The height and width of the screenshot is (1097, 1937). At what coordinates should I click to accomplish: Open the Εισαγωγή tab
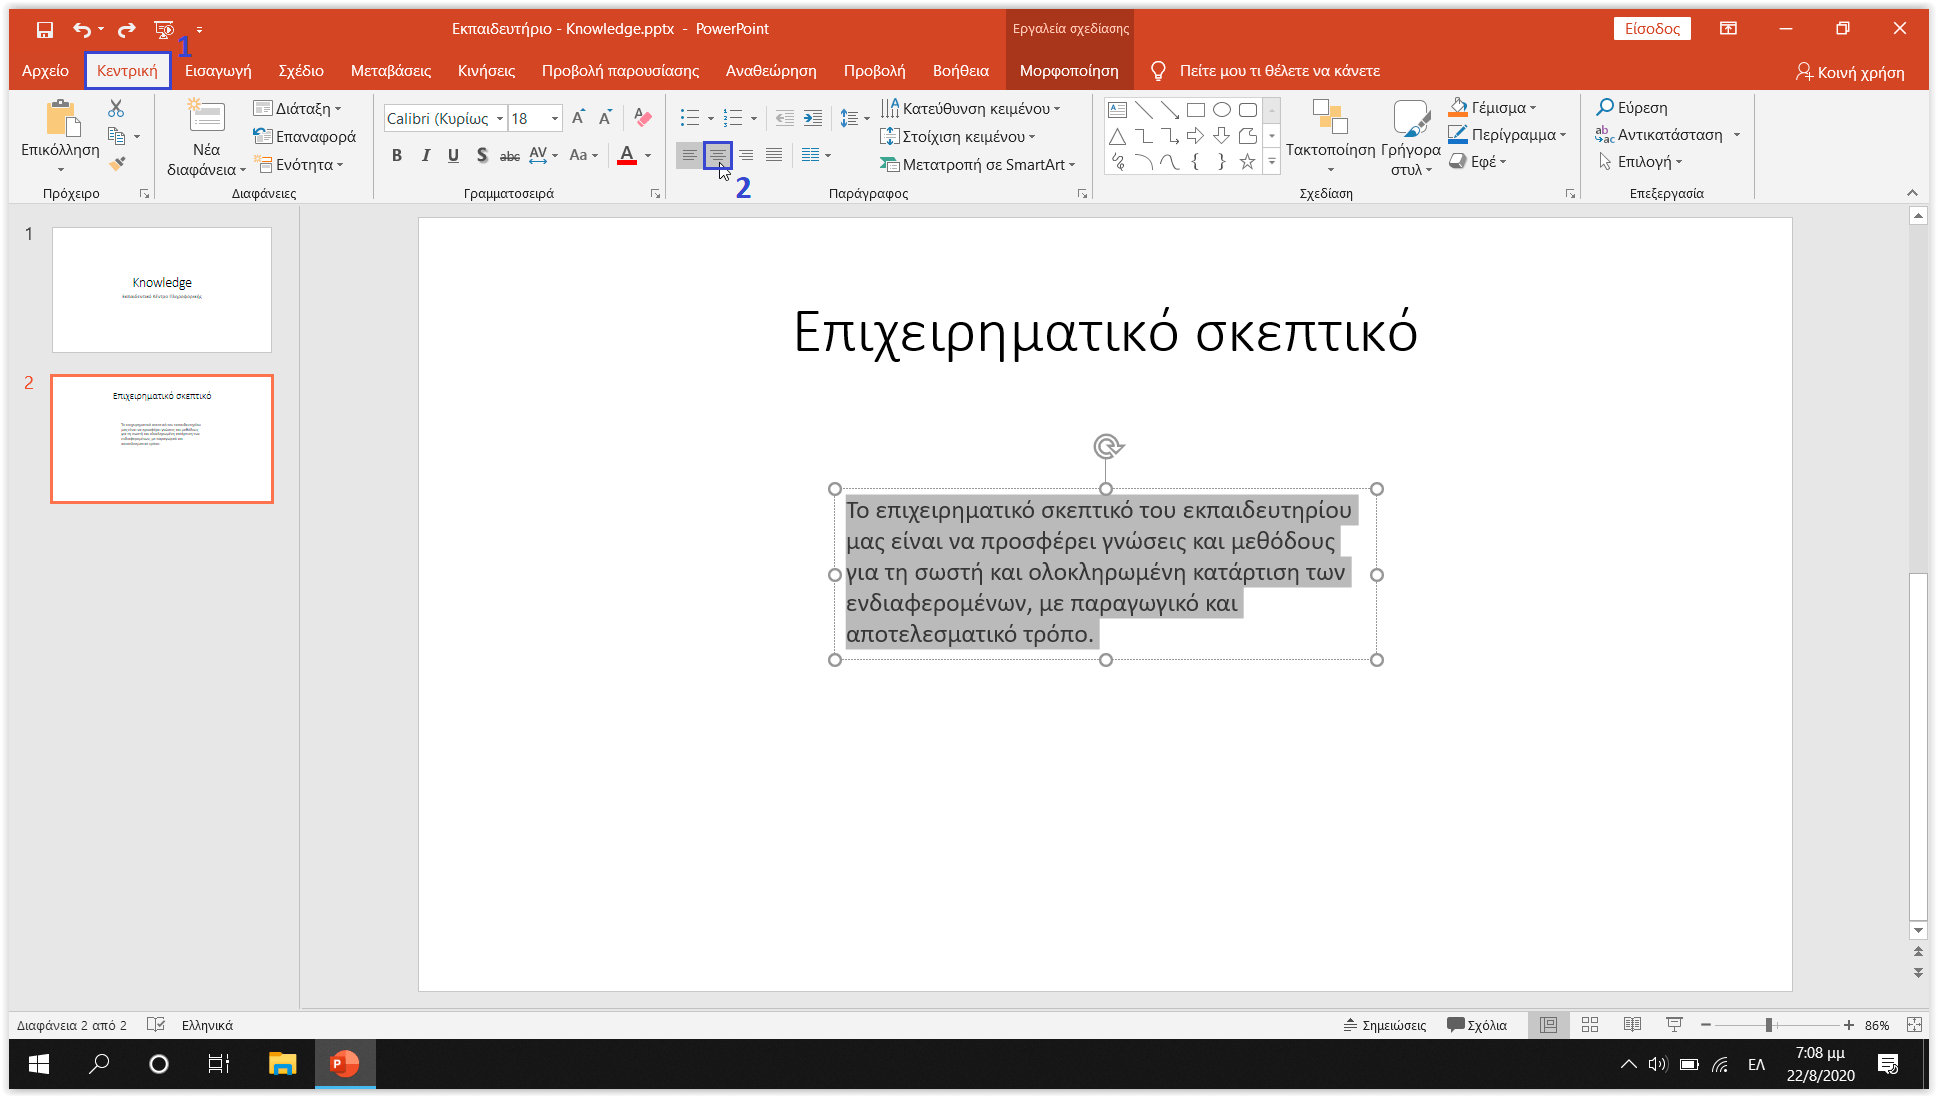[218, 71]
